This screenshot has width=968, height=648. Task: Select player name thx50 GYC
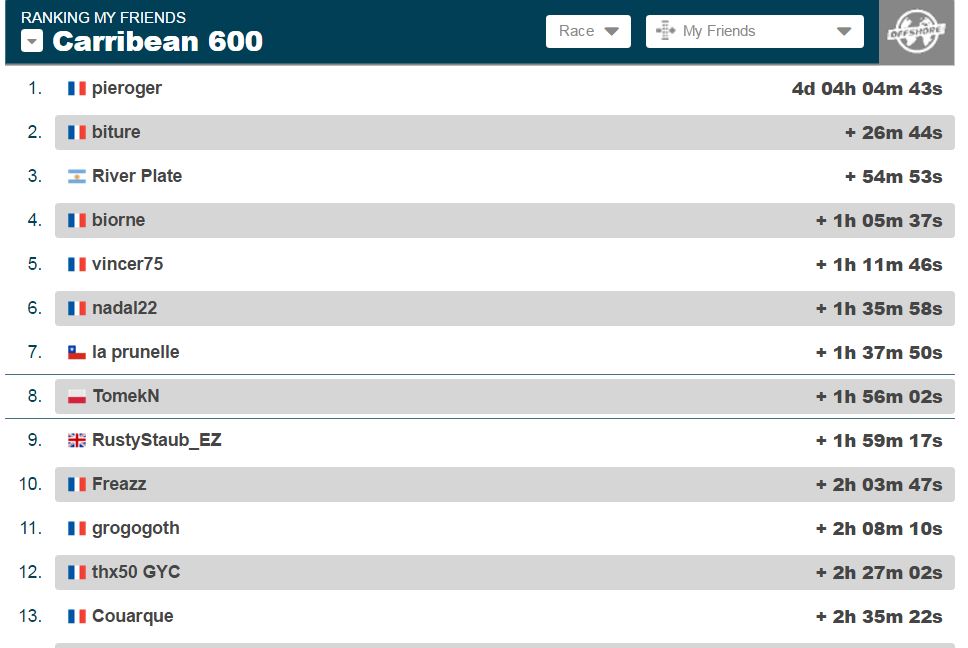point(136,572)
